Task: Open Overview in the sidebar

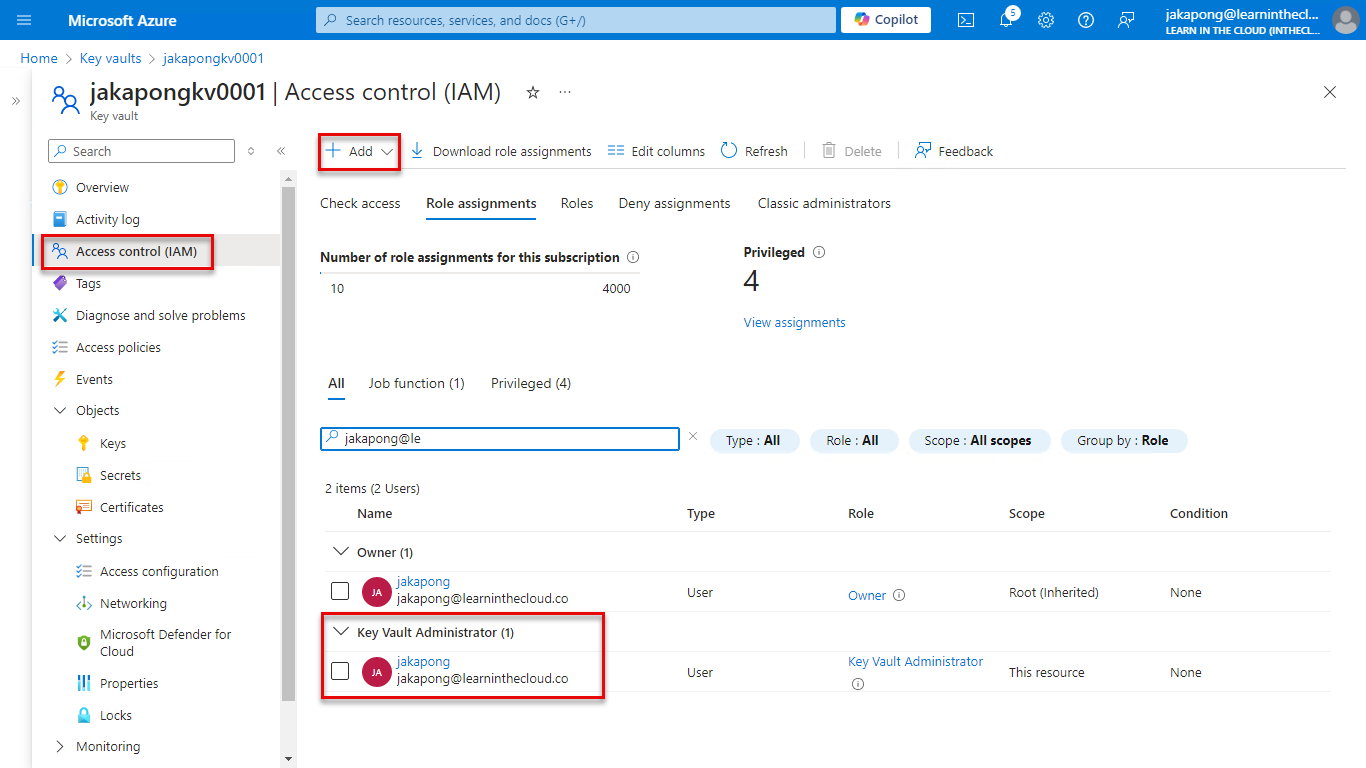Action: tap(102, 187)
